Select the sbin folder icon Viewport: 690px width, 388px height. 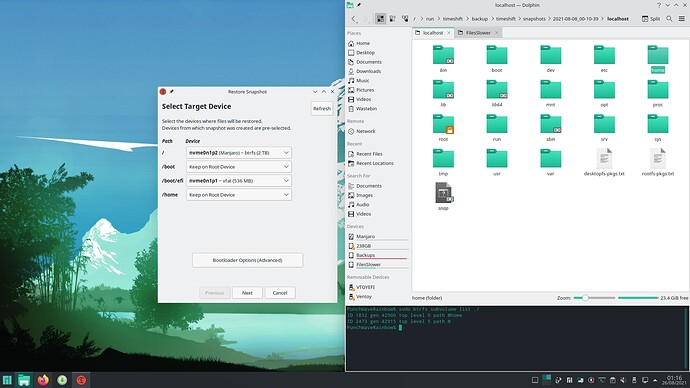(x=551, y=124)
